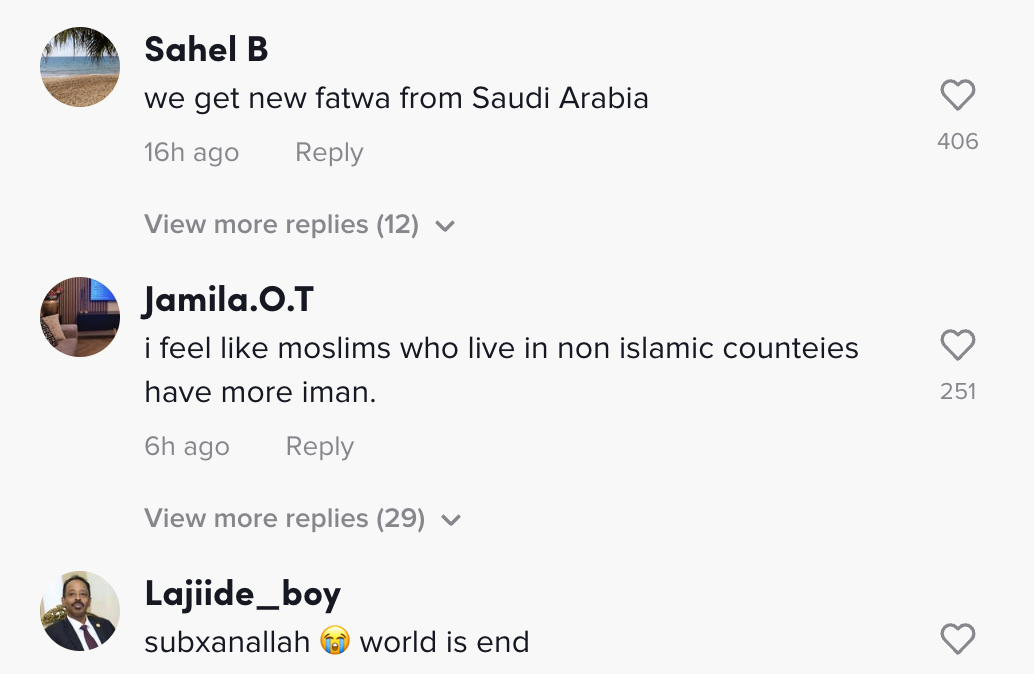The width and height of the screenshot is (1034, 674).
Task: Expand View more replies (12)
Action: [x=281, y=225]
